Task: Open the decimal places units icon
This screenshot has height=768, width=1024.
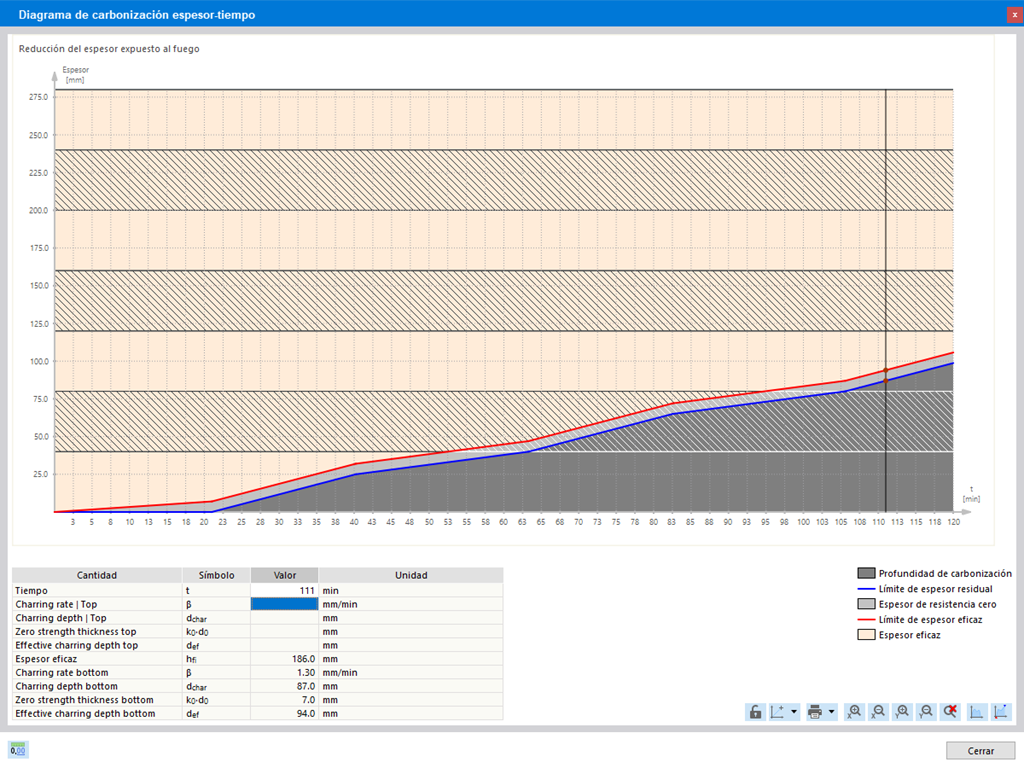Action: (17, 750)
